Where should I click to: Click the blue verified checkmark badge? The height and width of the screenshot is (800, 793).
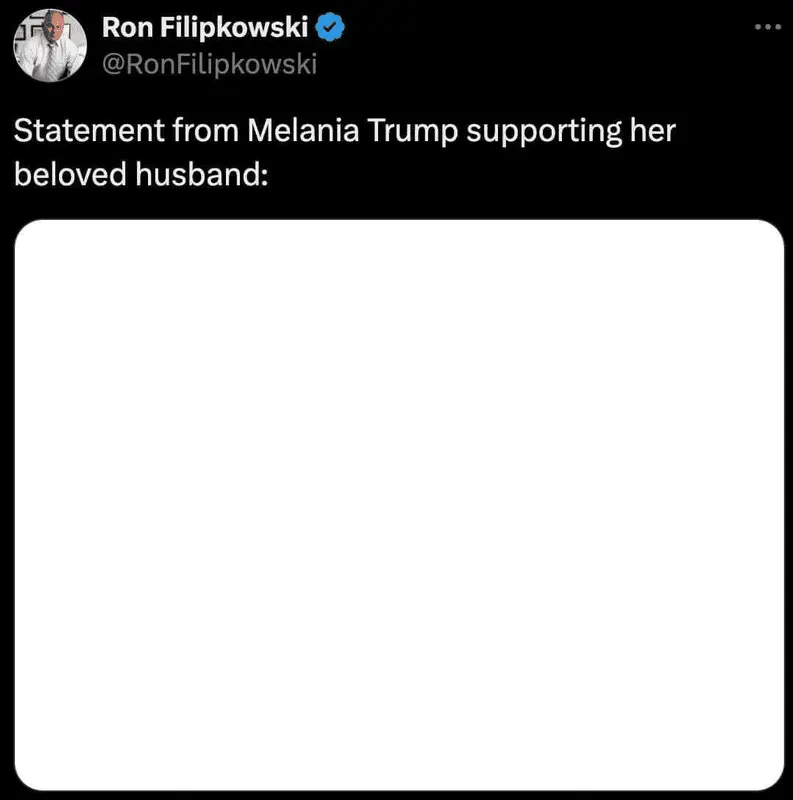[x=332, y=29]
